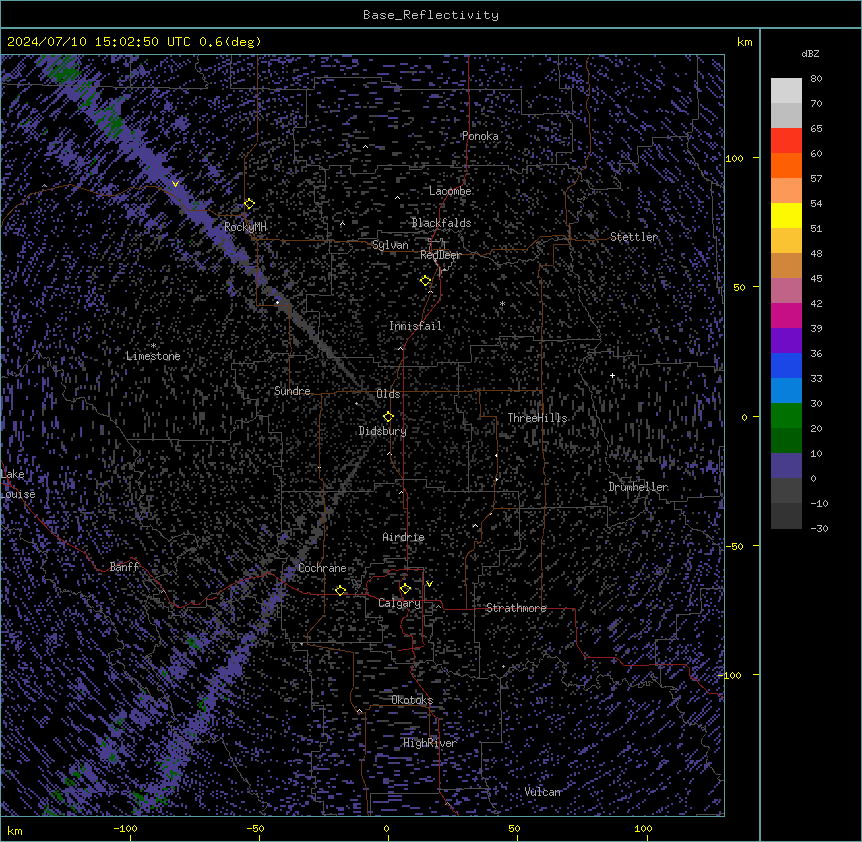The width and height of the screenshot is (862, 842).
Task: Click the km unit label at bottom left
Action: click(x=15, y=830)
